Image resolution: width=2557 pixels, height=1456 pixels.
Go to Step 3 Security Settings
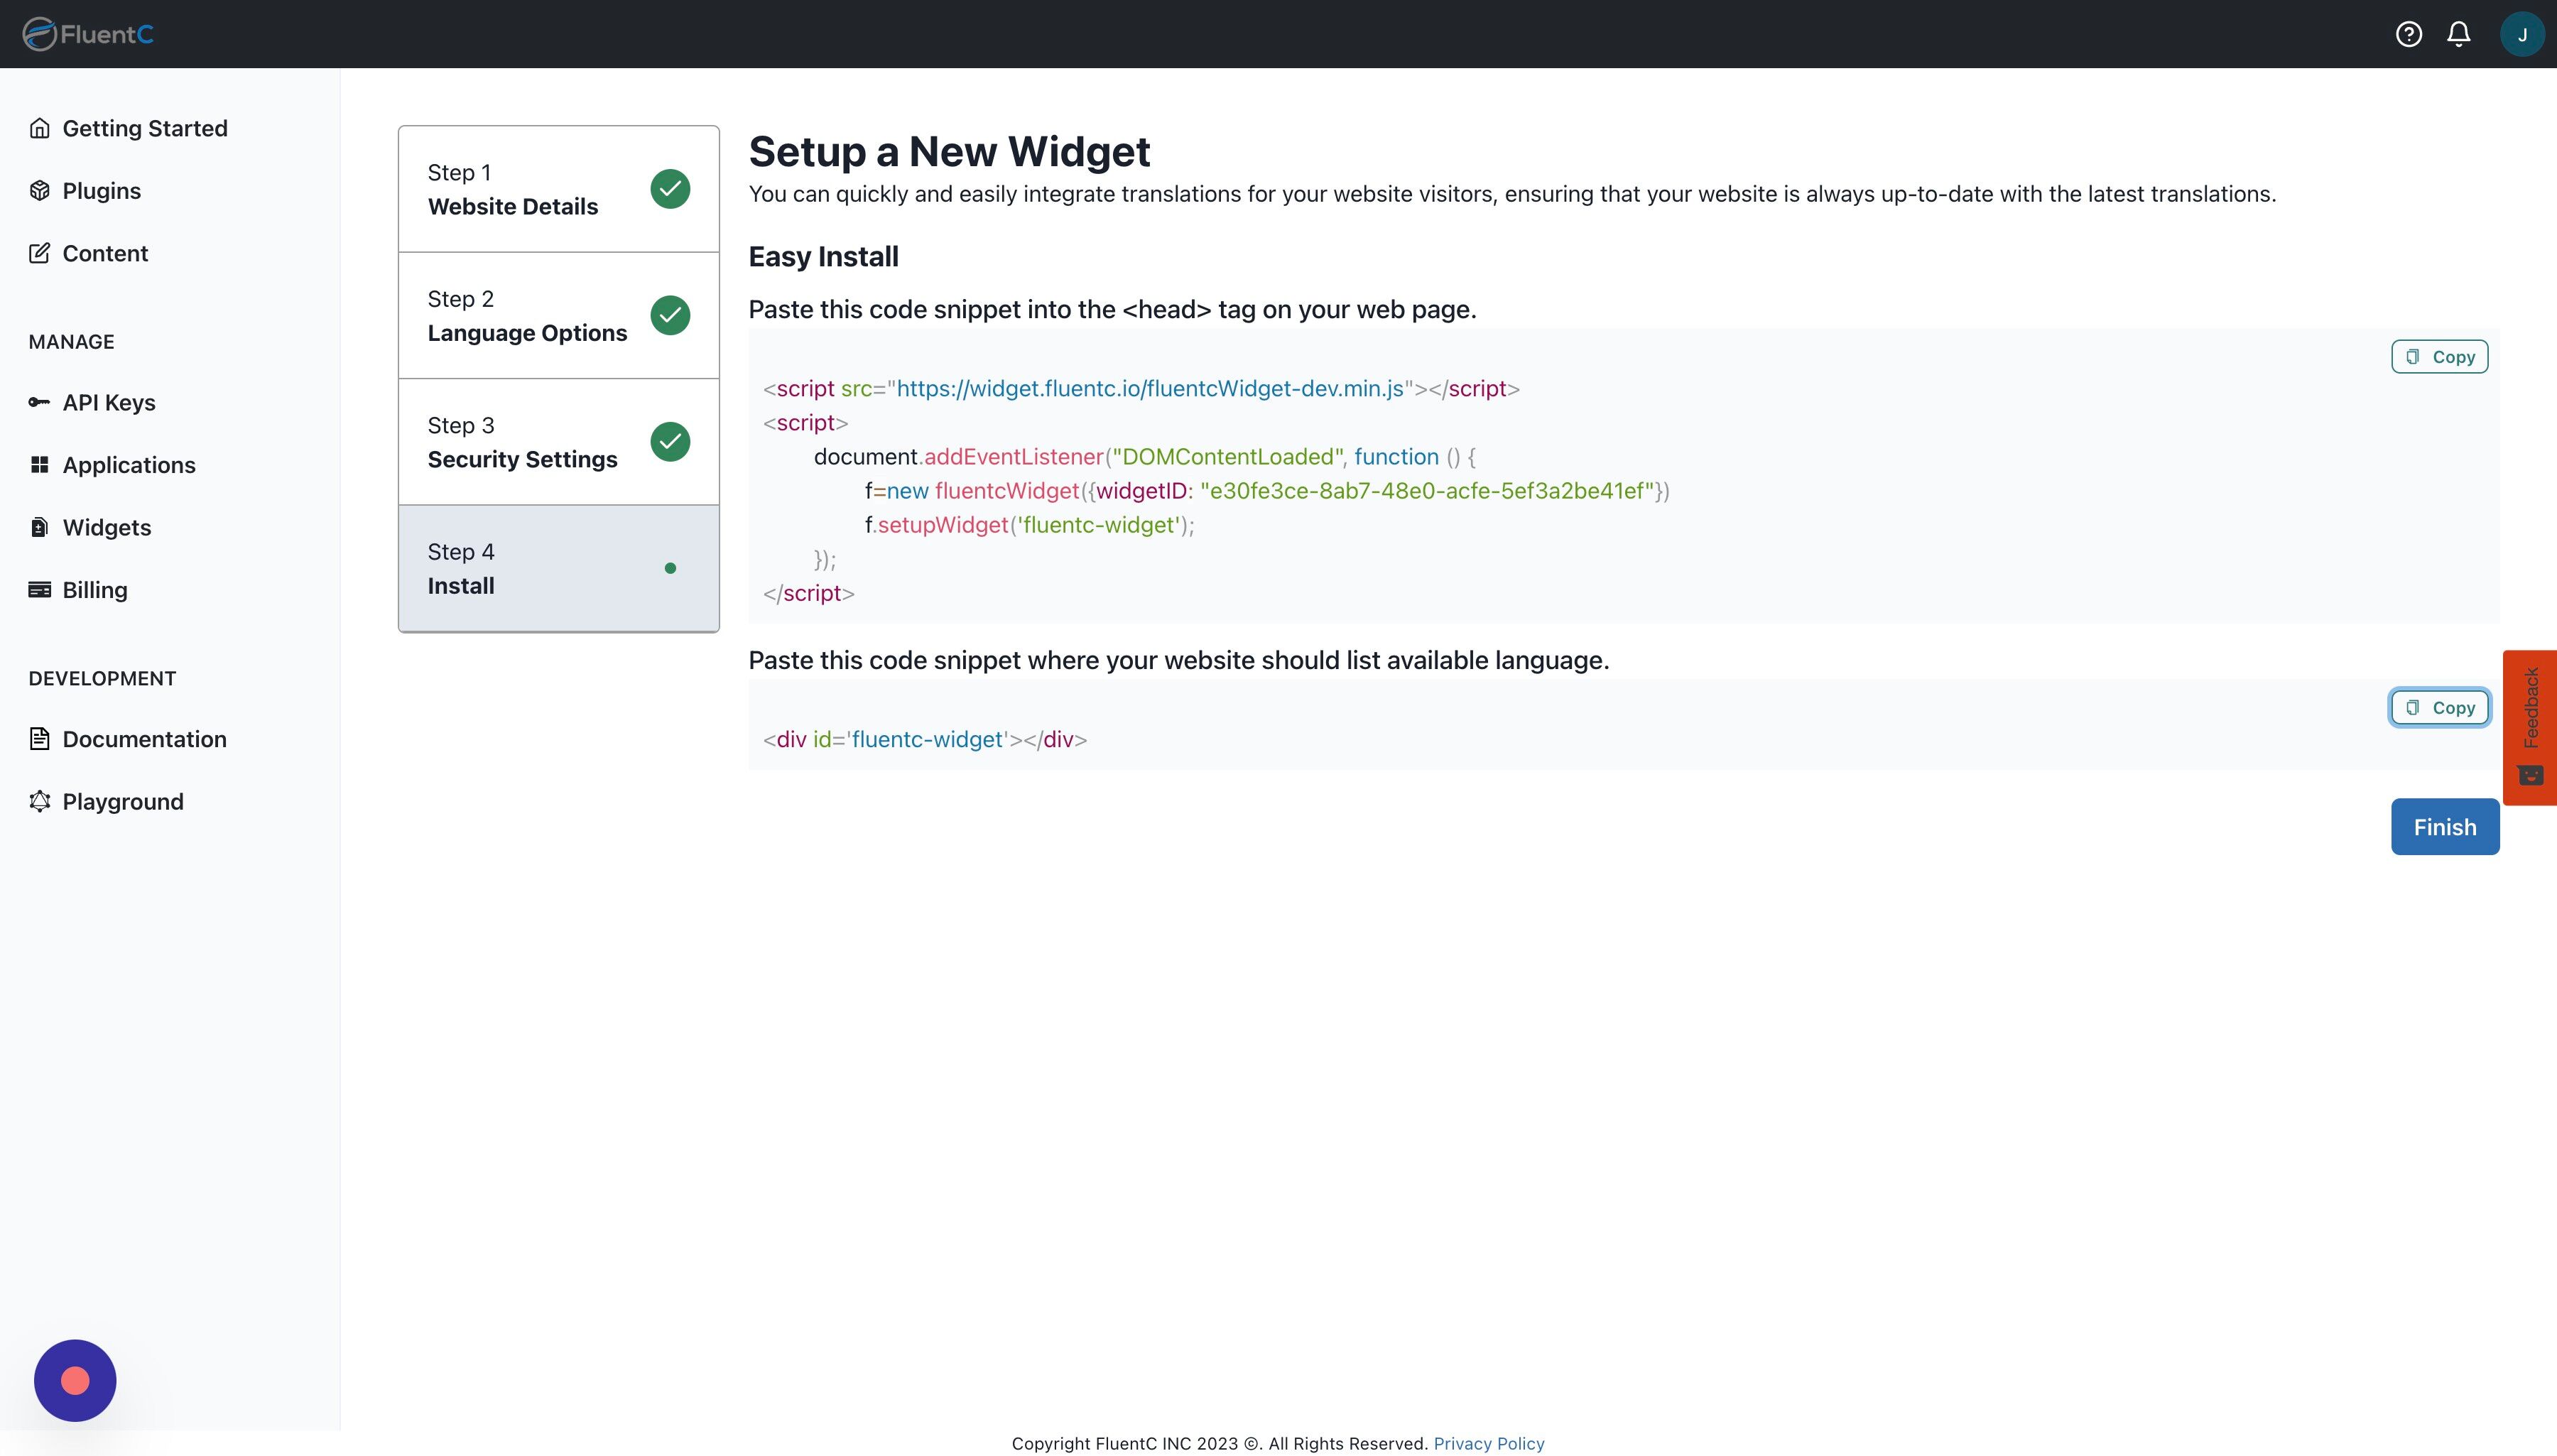tap(558, 442)
